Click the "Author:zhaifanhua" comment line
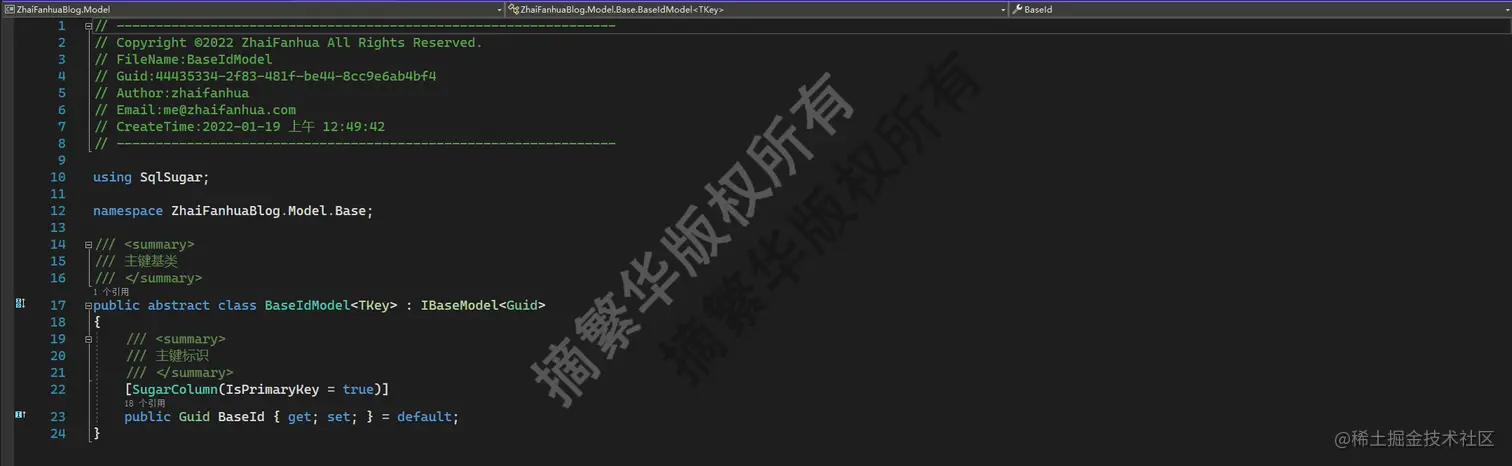The height and width of the screenshot is (466, 1512). (x=171, y=93)
